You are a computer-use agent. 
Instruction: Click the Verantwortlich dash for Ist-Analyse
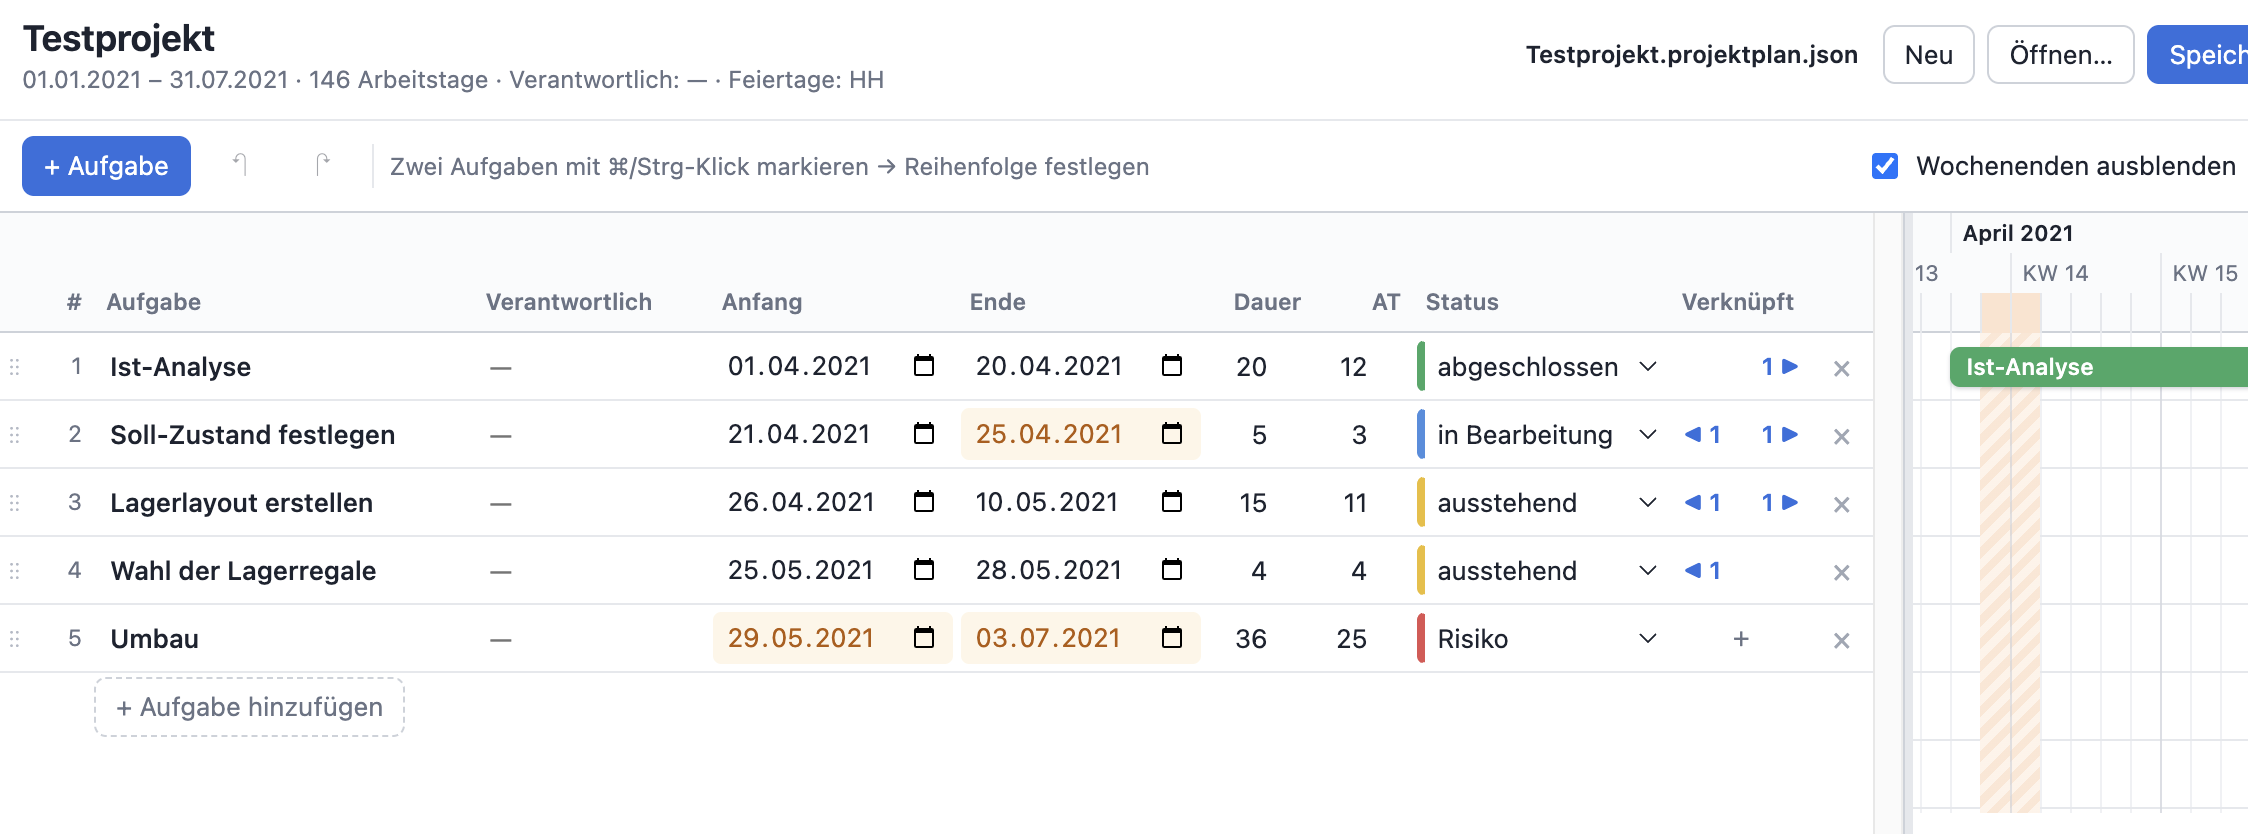pyautogui.click(x=500, y=368)
